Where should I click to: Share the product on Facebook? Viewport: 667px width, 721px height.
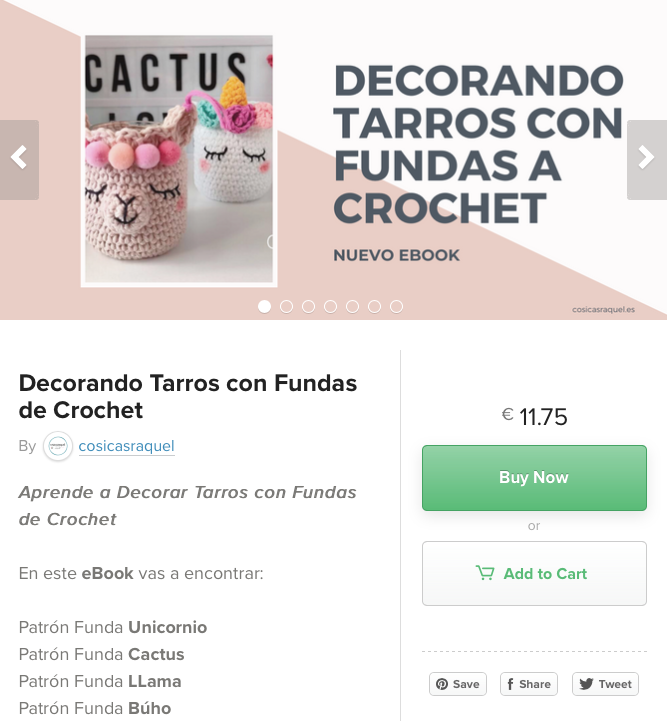click(x=529, y=684)
